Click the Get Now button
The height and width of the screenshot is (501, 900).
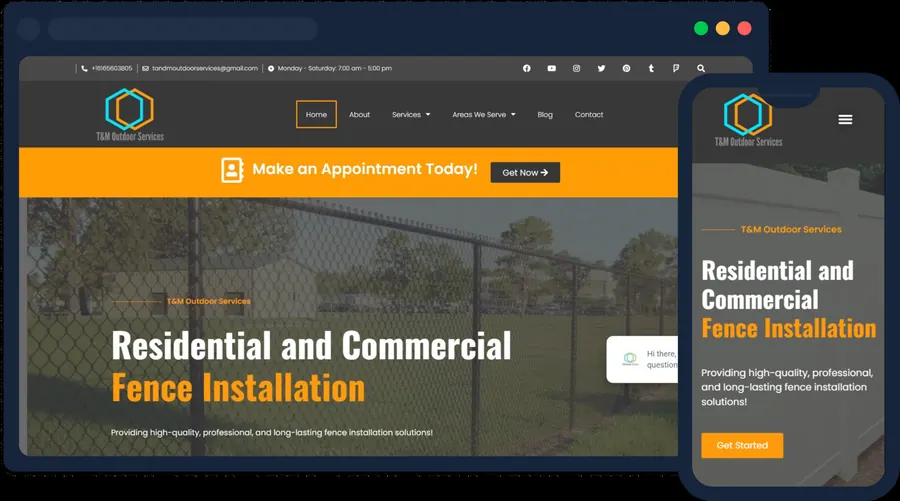pyautogui.click(x=525, y=172)
